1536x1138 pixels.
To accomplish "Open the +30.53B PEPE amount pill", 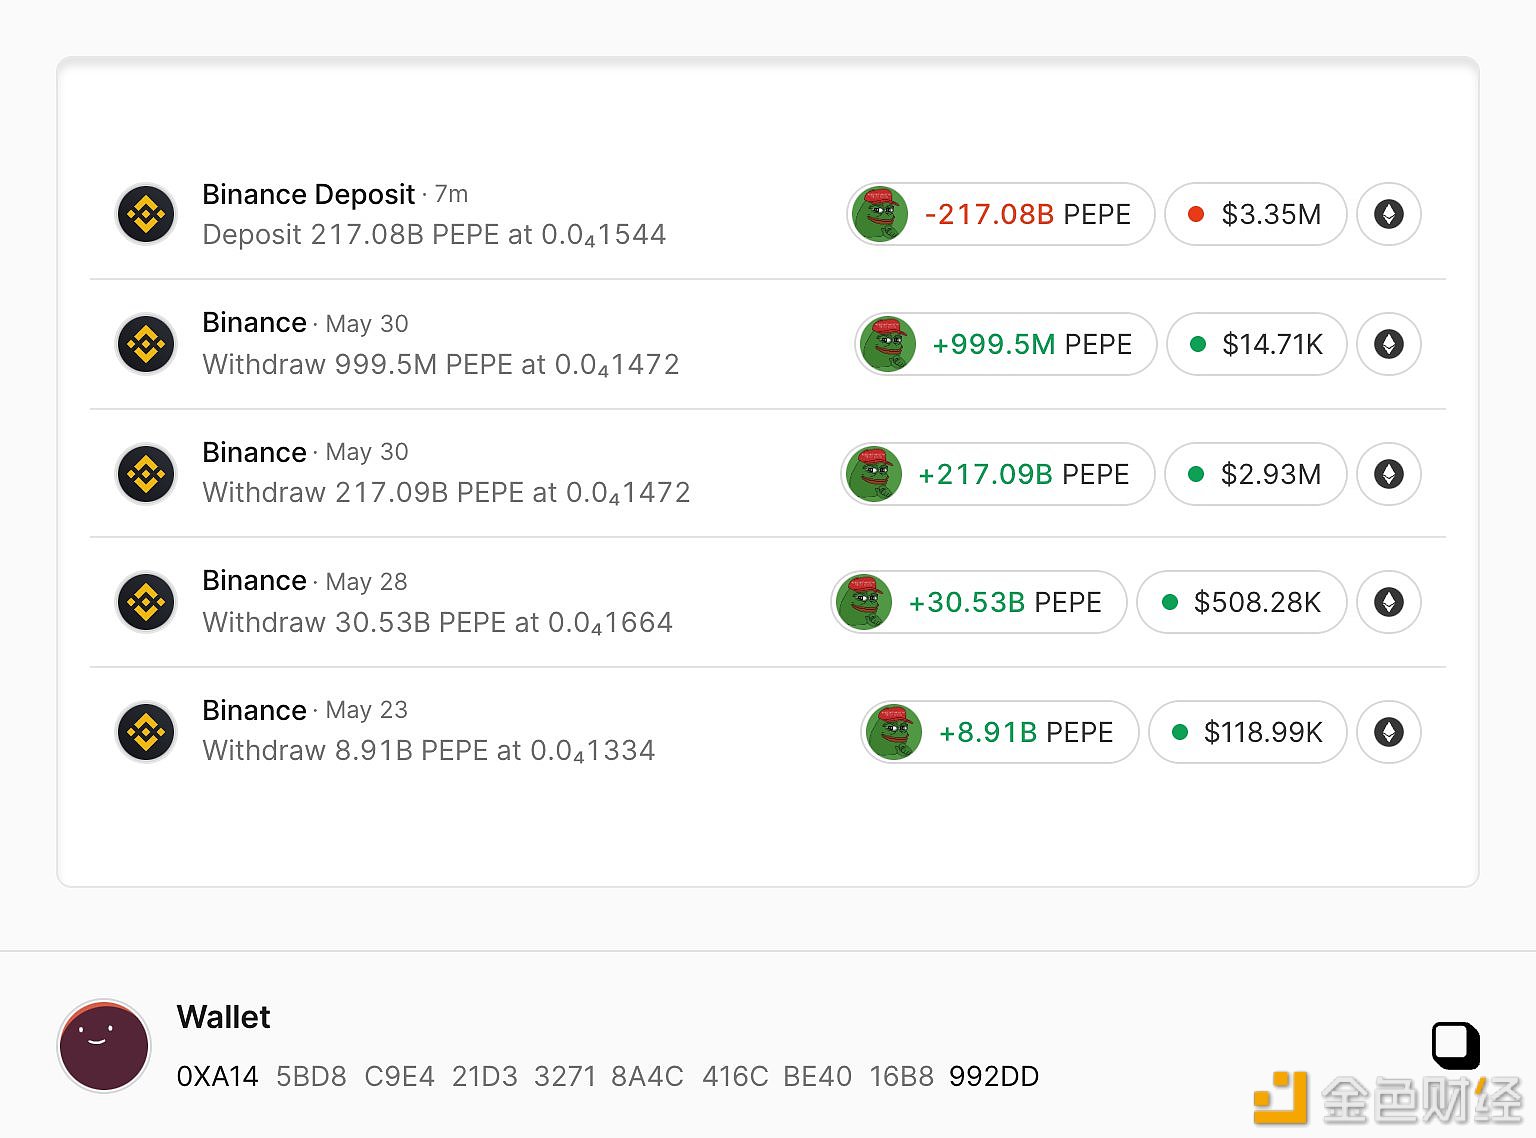I will [979, 602].
